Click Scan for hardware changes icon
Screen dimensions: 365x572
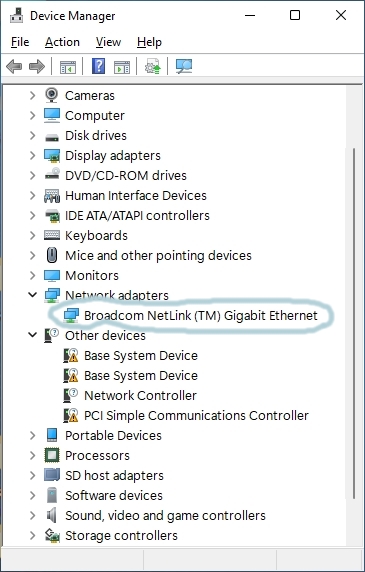pyautogui.click(x=184, y=66)
